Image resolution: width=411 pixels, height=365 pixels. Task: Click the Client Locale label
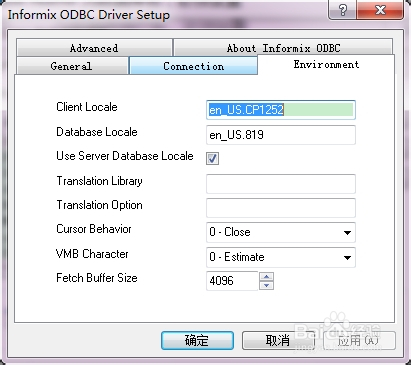[87, 107]
